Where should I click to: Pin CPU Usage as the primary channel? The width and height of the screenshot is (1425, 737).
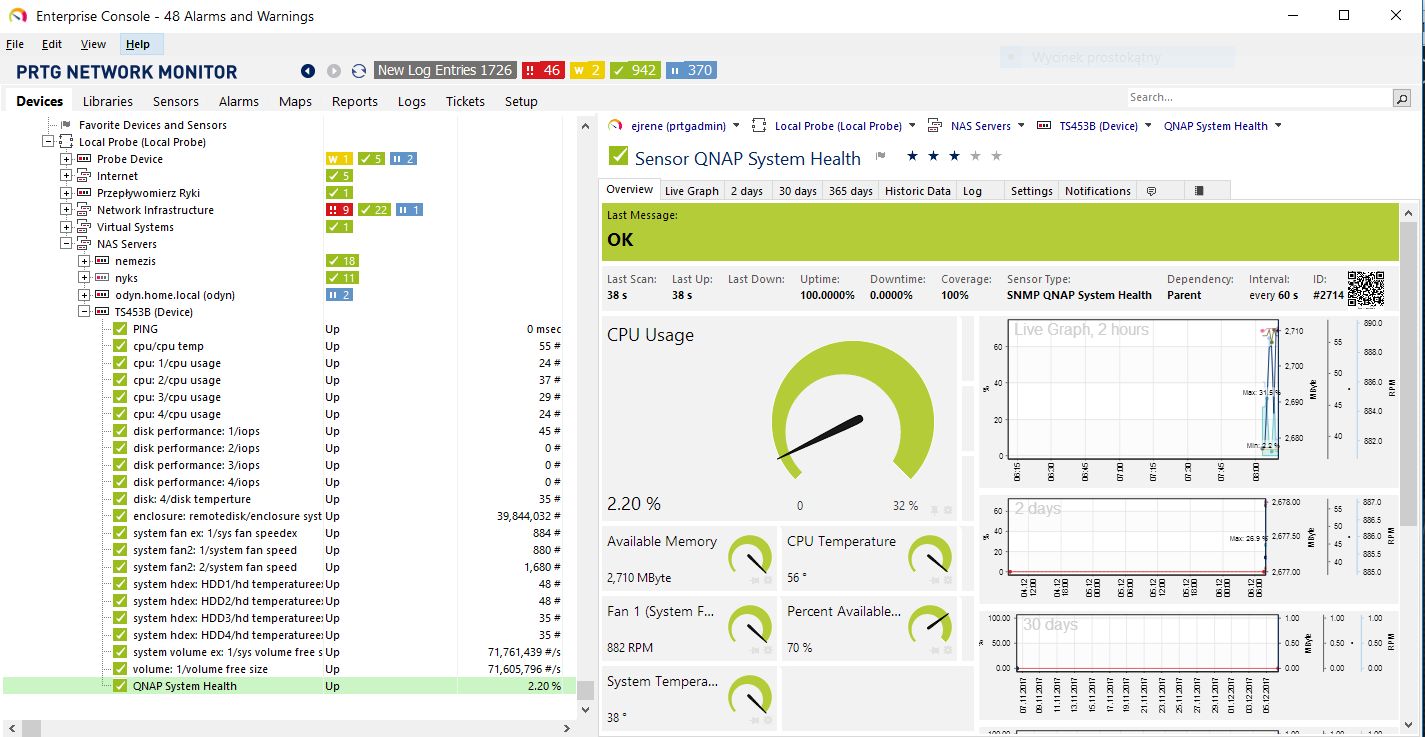[934, 510]
